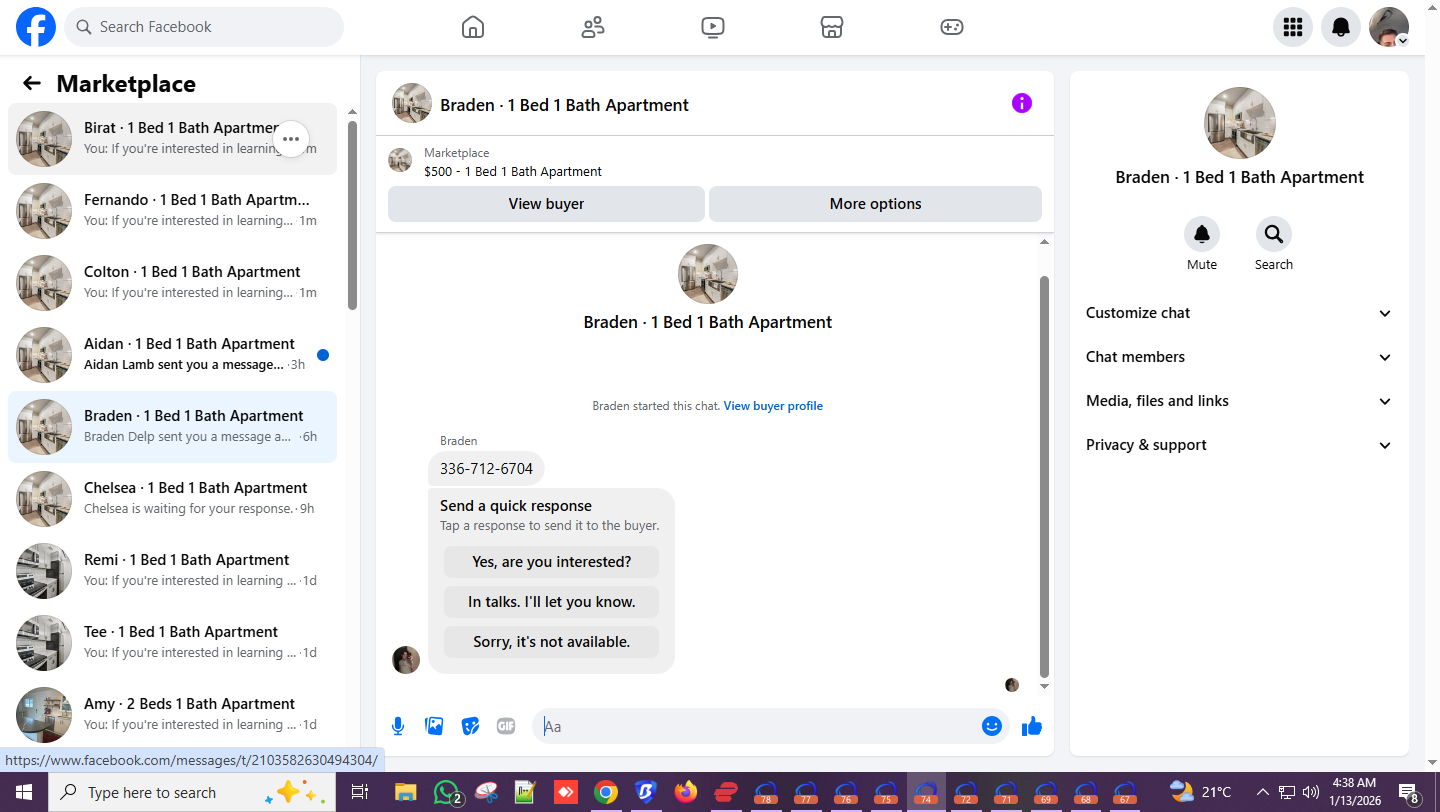Screen dimensions: 1440x812
Task: Click the voice clip microphone icon
Action: (x=398, y=726)
